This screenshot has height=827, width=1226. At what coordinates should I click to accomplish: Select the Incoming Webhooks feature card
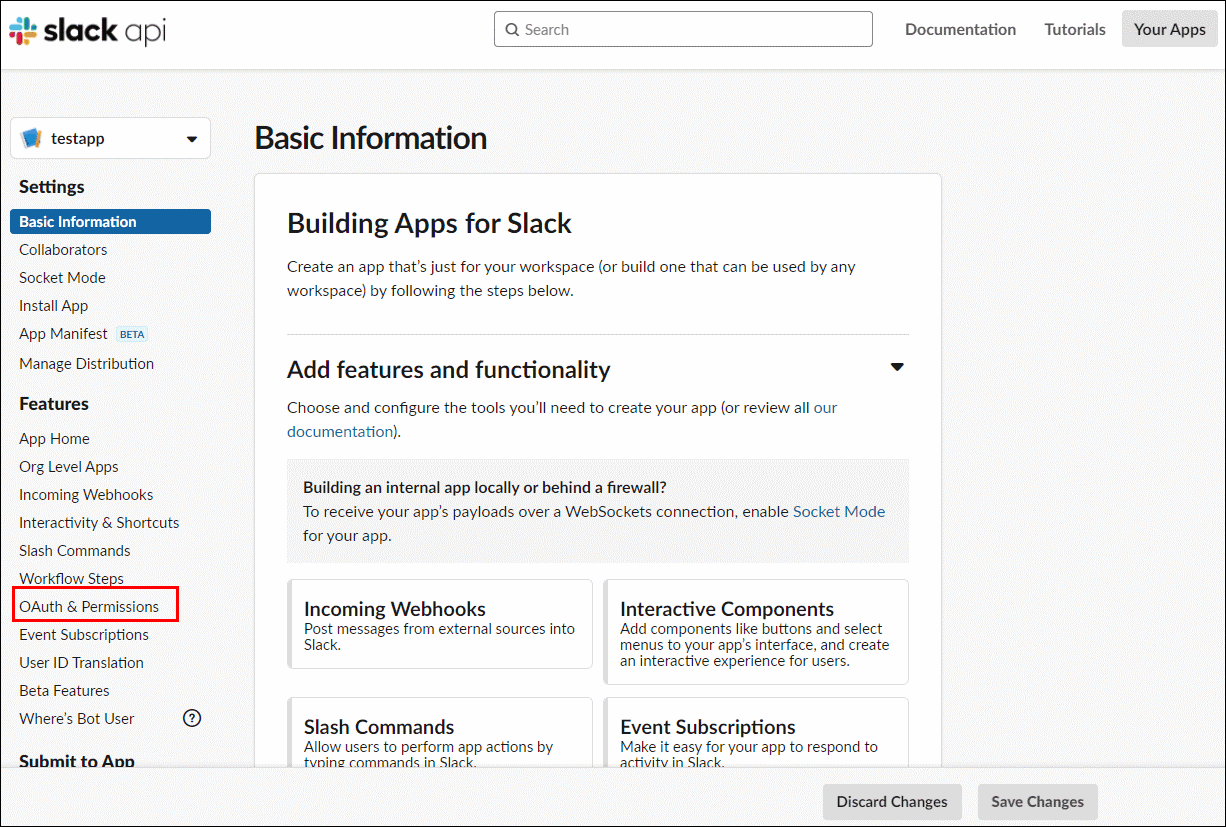(440, 624)
